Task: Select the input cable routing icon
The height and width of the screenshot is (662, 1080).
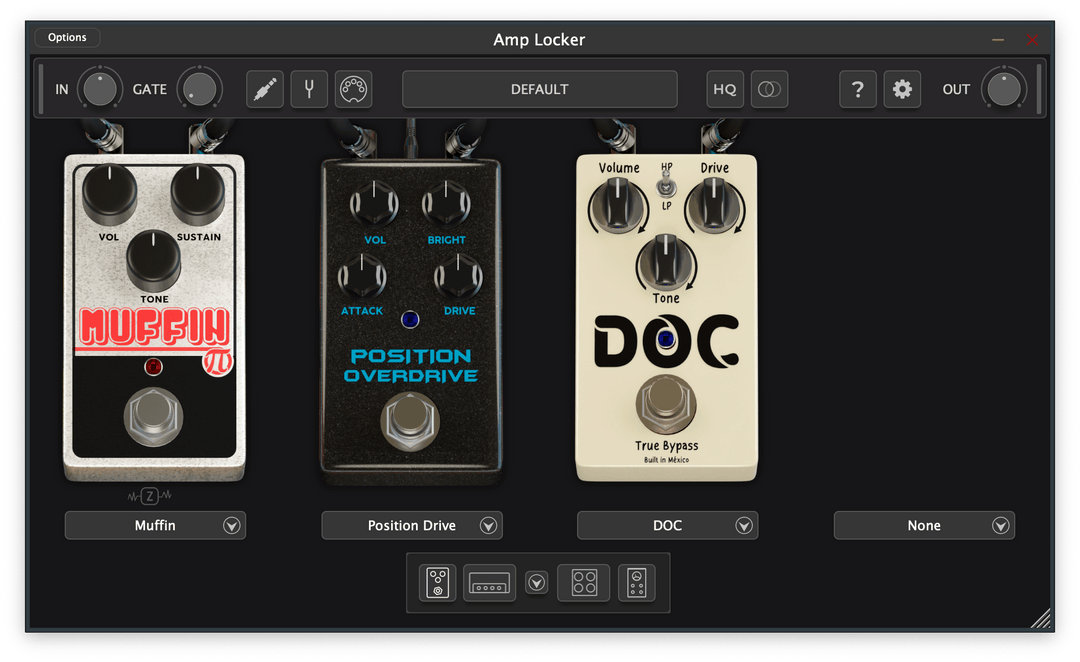Action: point(264,89)
